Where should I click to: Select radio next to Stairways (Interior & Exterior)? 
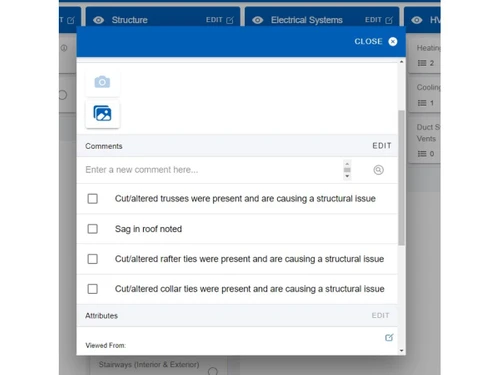coord(213,371)
